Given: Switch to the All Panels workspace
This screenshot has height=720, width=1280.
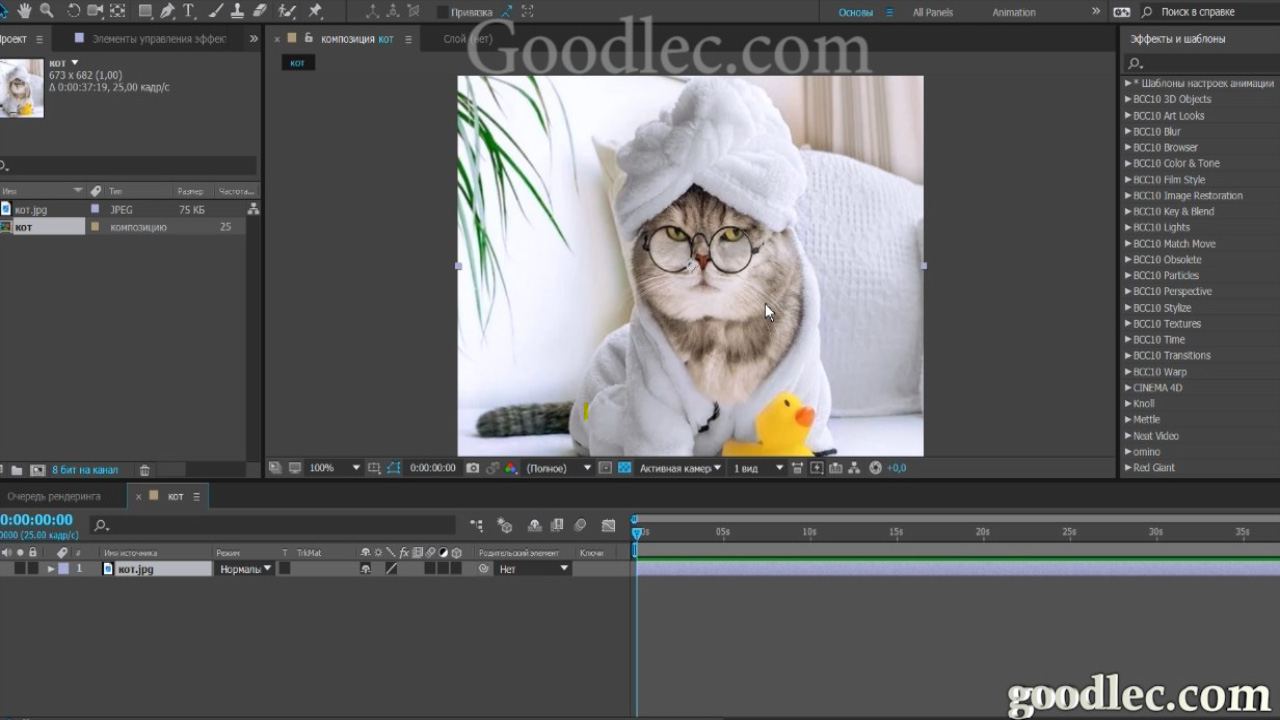Looking at the screenshot, I should [x=933, y=12].
